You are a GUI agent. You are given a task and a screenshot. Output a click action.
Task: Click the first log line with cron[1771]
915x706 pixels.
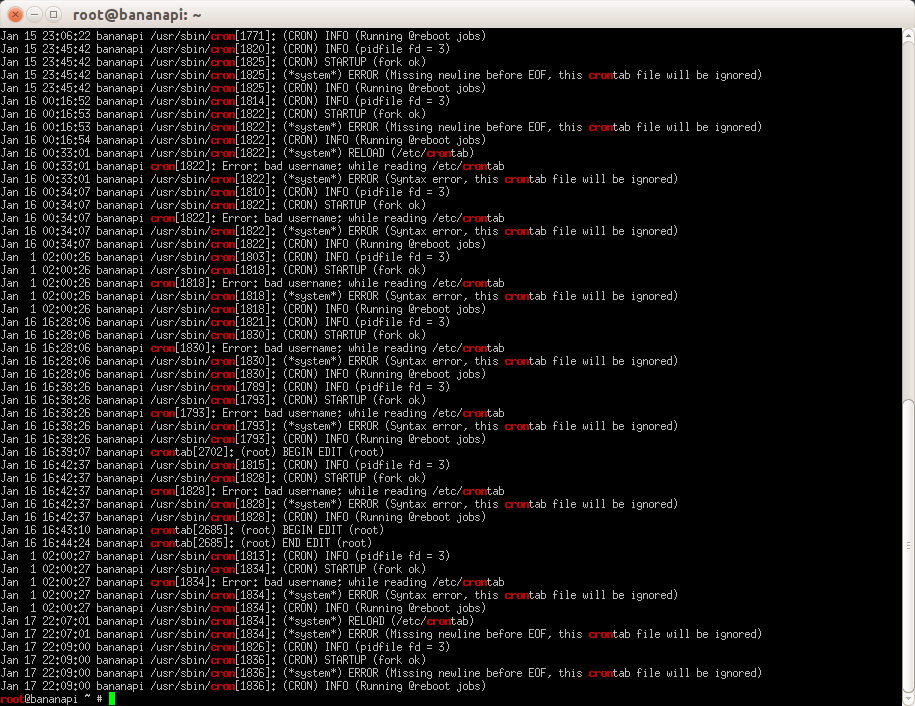tap(243, 36)
